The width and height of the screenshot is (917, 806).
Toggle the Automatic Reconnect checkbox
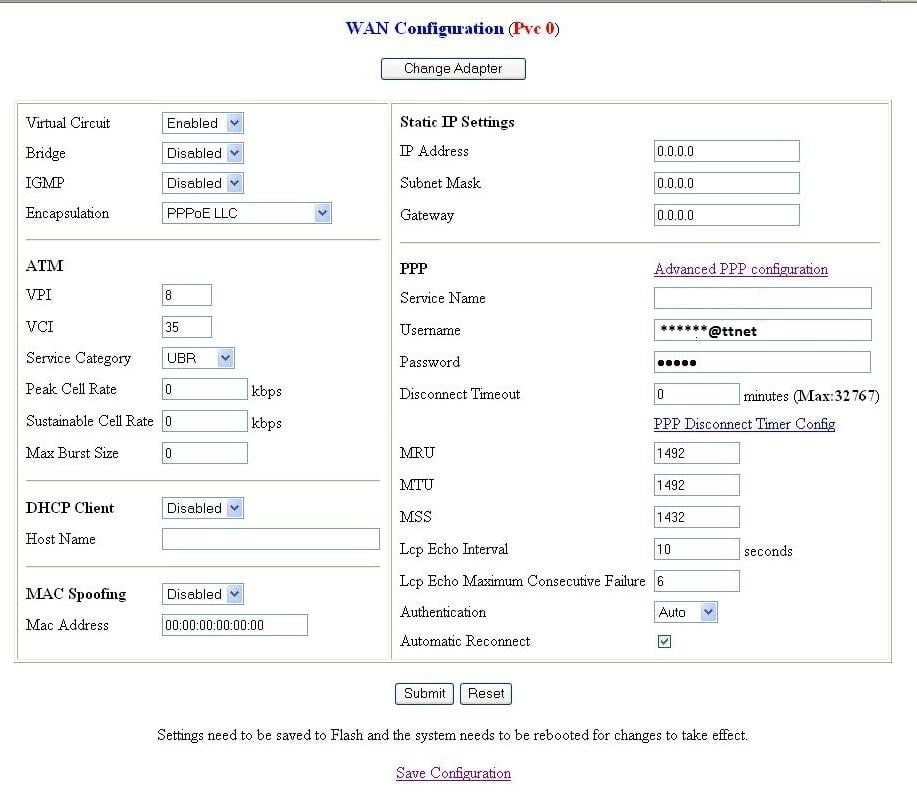(664, 640)
